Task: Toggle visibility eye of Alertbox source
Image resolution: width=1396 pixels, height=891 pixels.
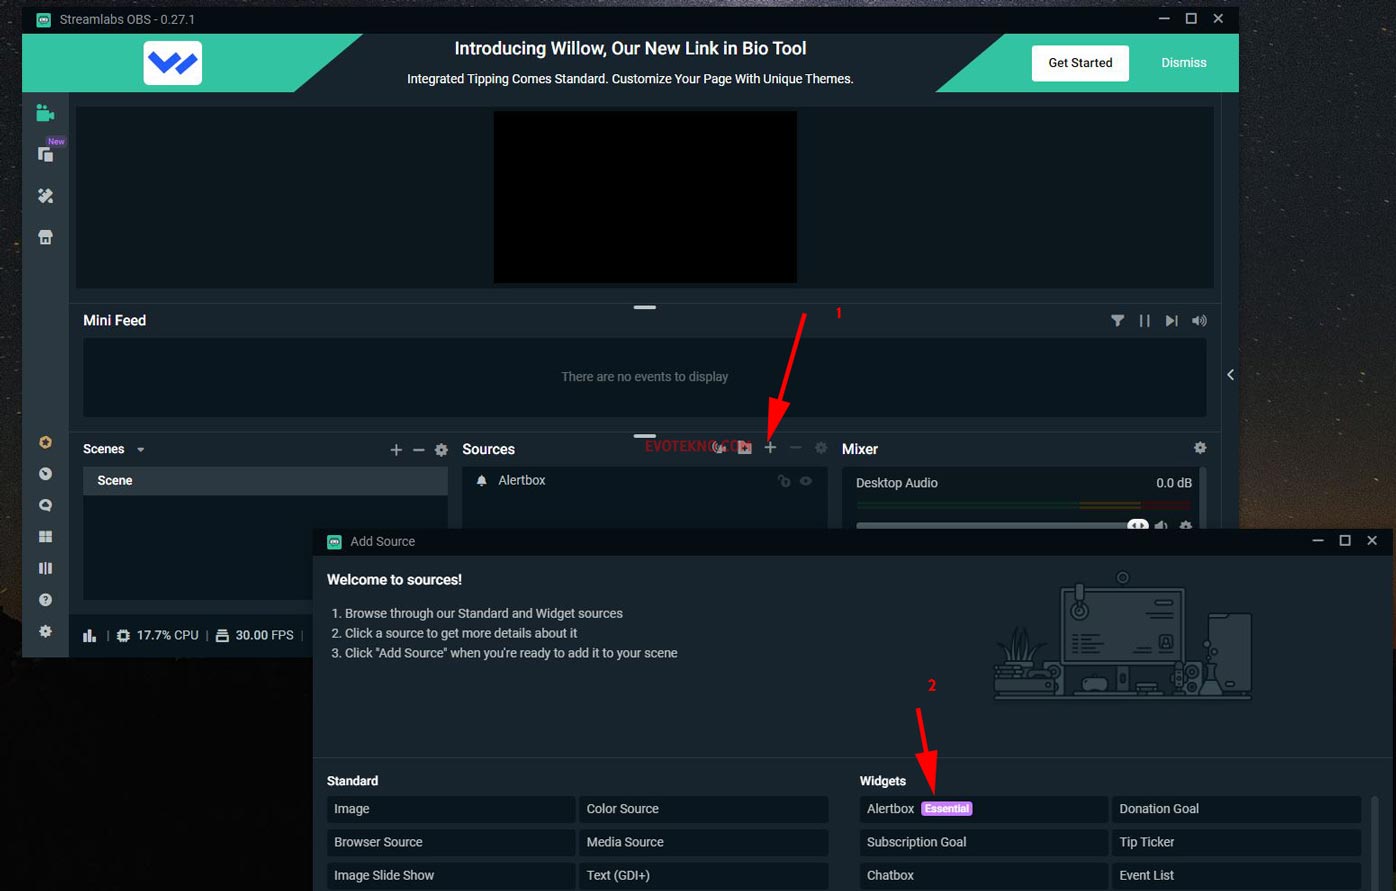Action: [x=806, y=481]
